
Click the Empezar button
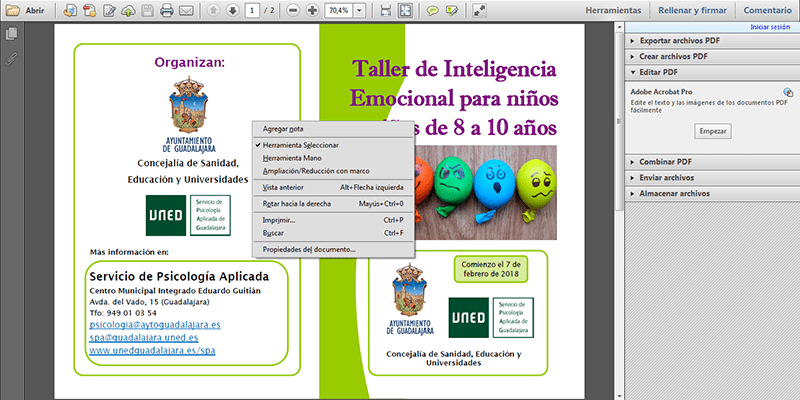[x=713, y=131]
